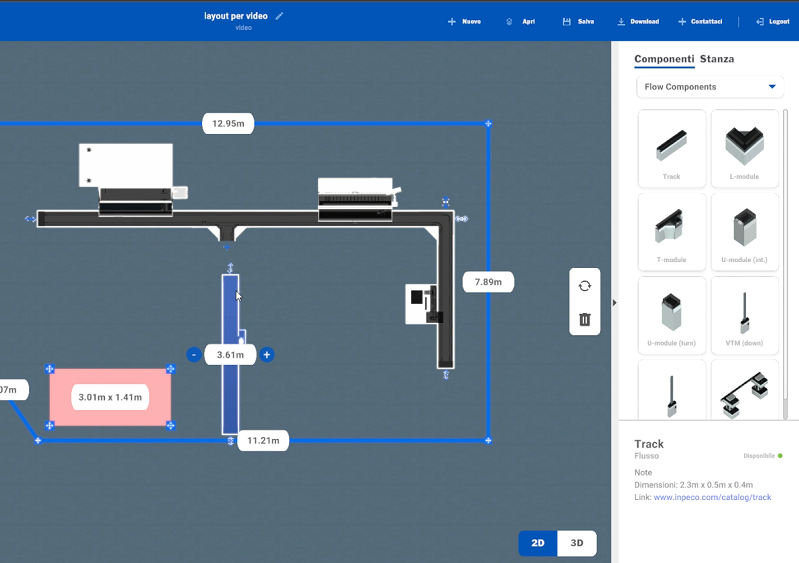This screenshot has width=799, height=563.
Task: Open the Flow Components dropdown
Action: 709,87
